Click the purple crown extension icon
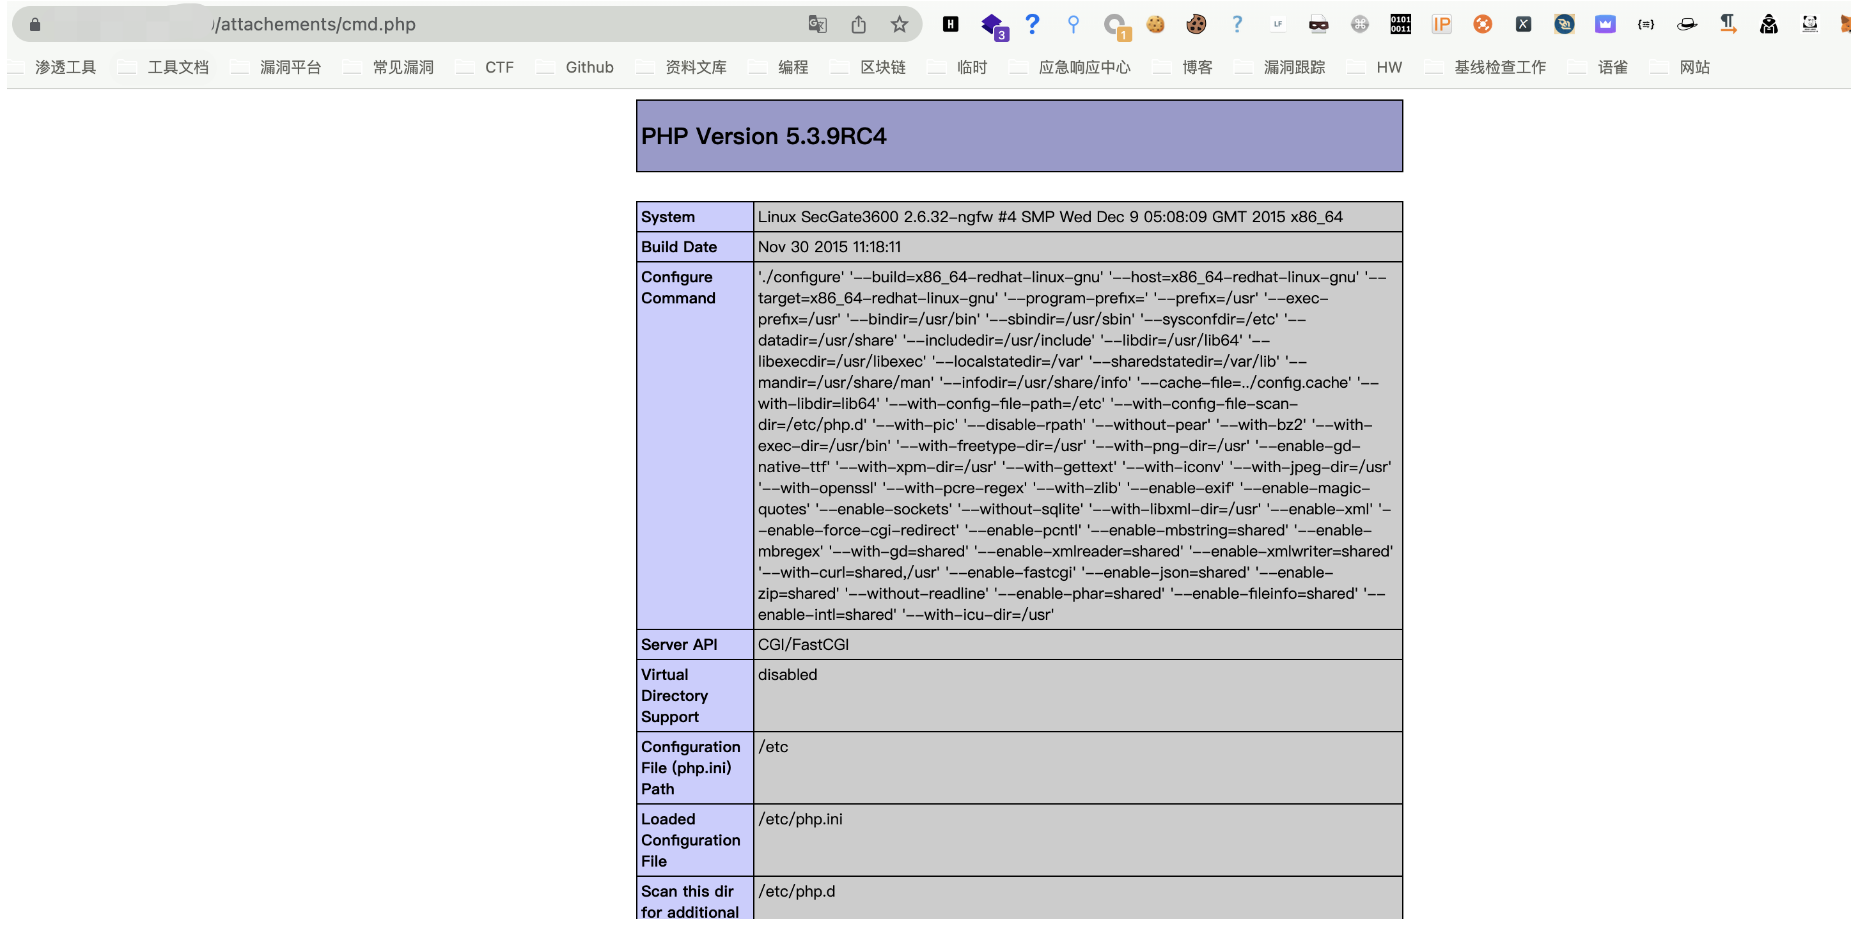Image resolution: width=1856 pixels, height=936 pixels. tap(1605, 24)
